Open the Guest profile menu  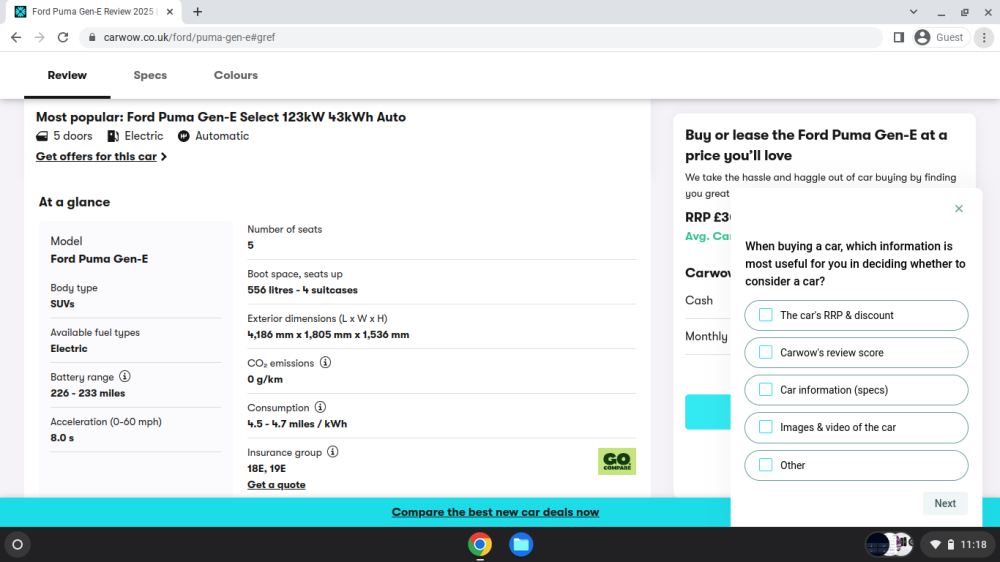click(941, 38)
